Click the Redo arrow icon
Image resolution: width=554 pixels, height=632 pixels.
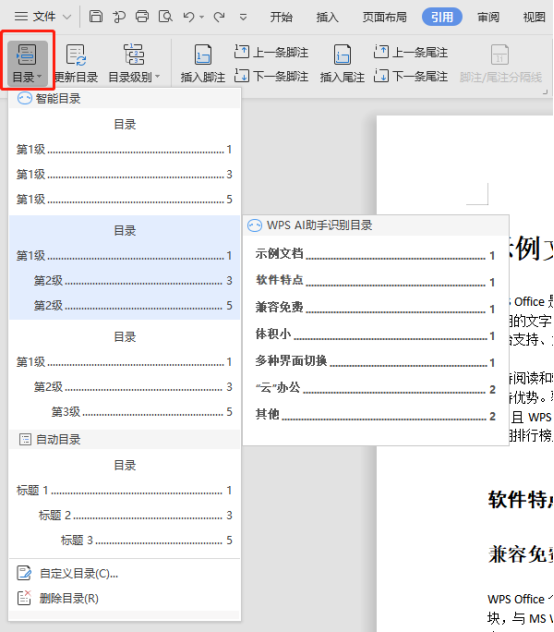pos(219,17)
